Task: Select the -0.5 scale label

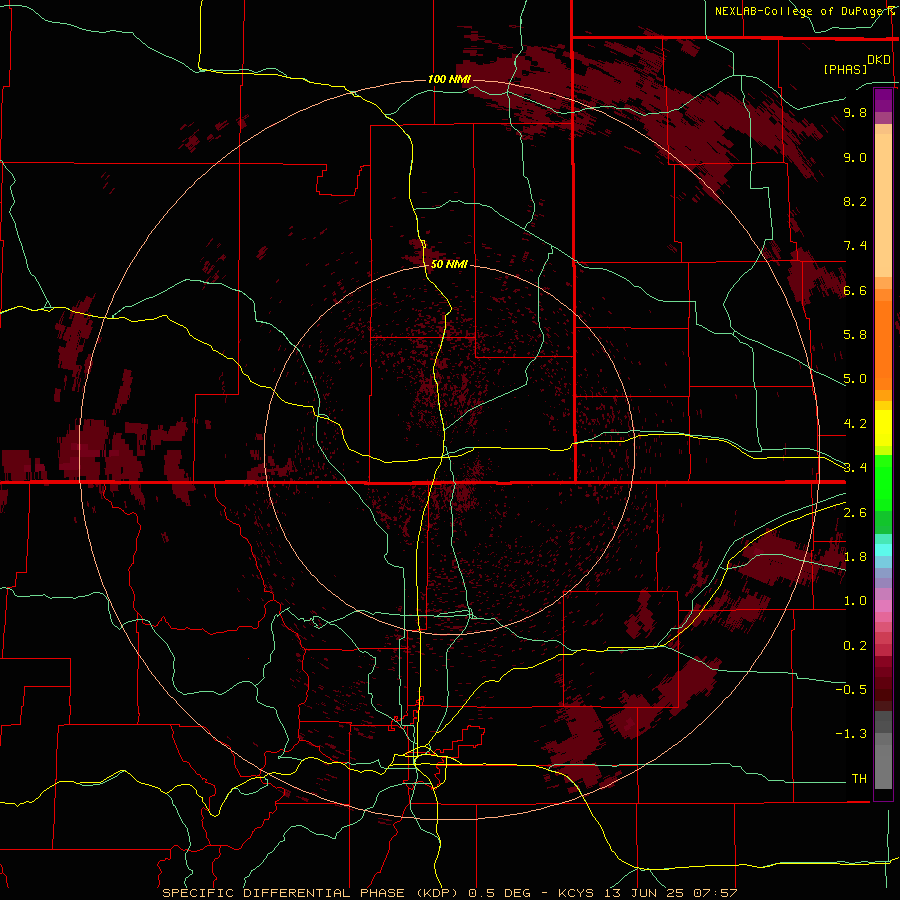Action: coord(851,689)
